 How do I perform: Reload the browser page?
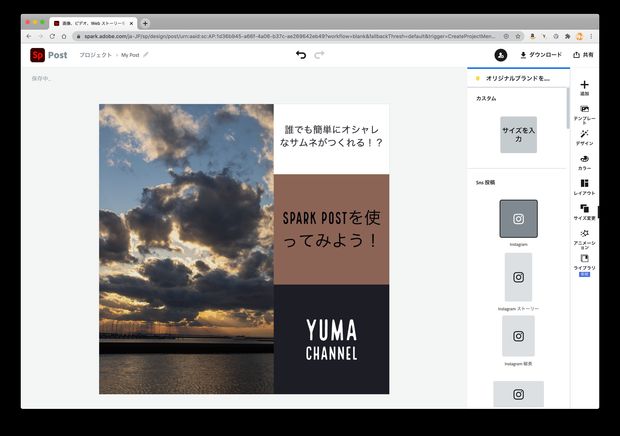(52, 36)
